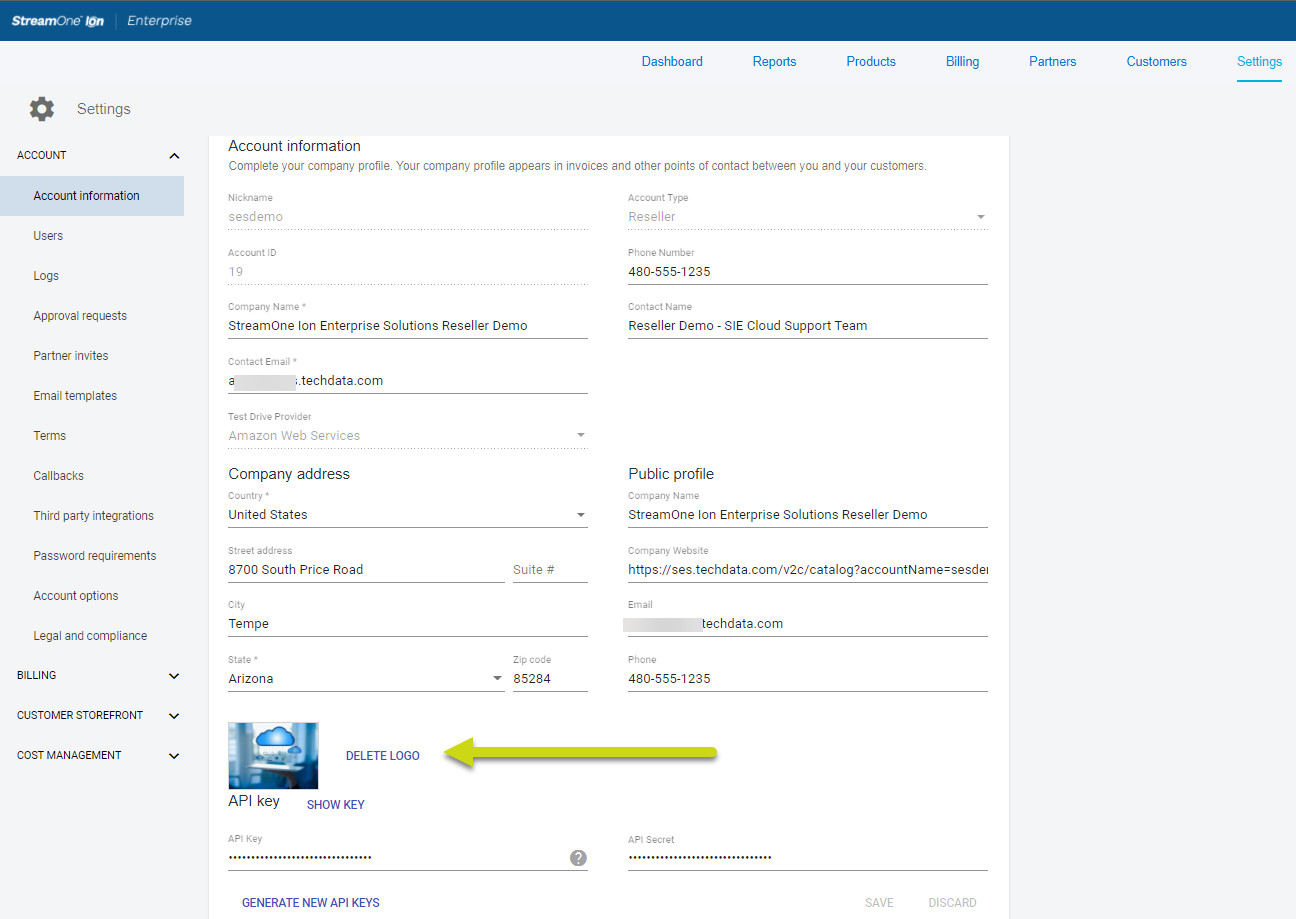The width and height of the screenshot is (1296, 919).
Task: Click the Contact Email field
Action: 408,381
